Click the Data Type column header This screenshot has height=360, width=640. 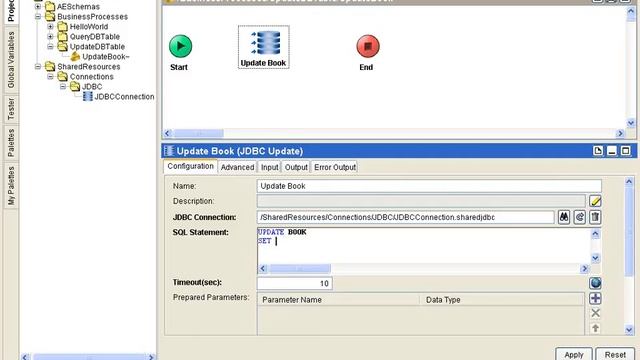(x=502, y=300)
